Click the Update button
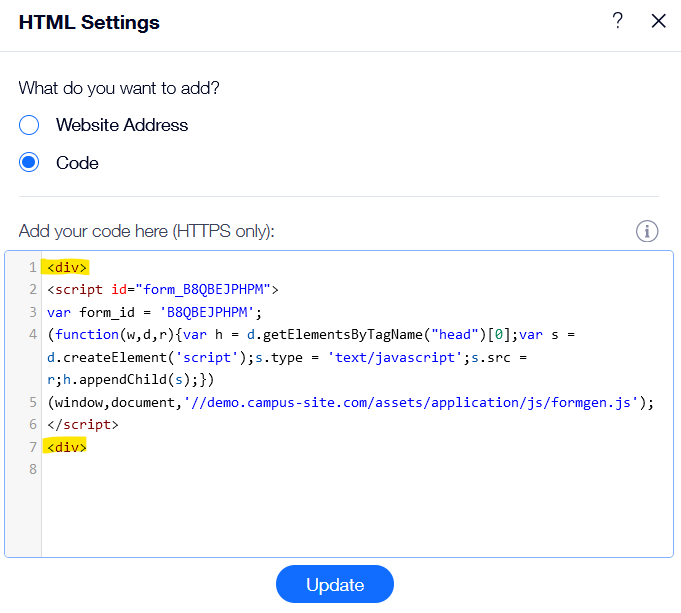 coord(335,584)
